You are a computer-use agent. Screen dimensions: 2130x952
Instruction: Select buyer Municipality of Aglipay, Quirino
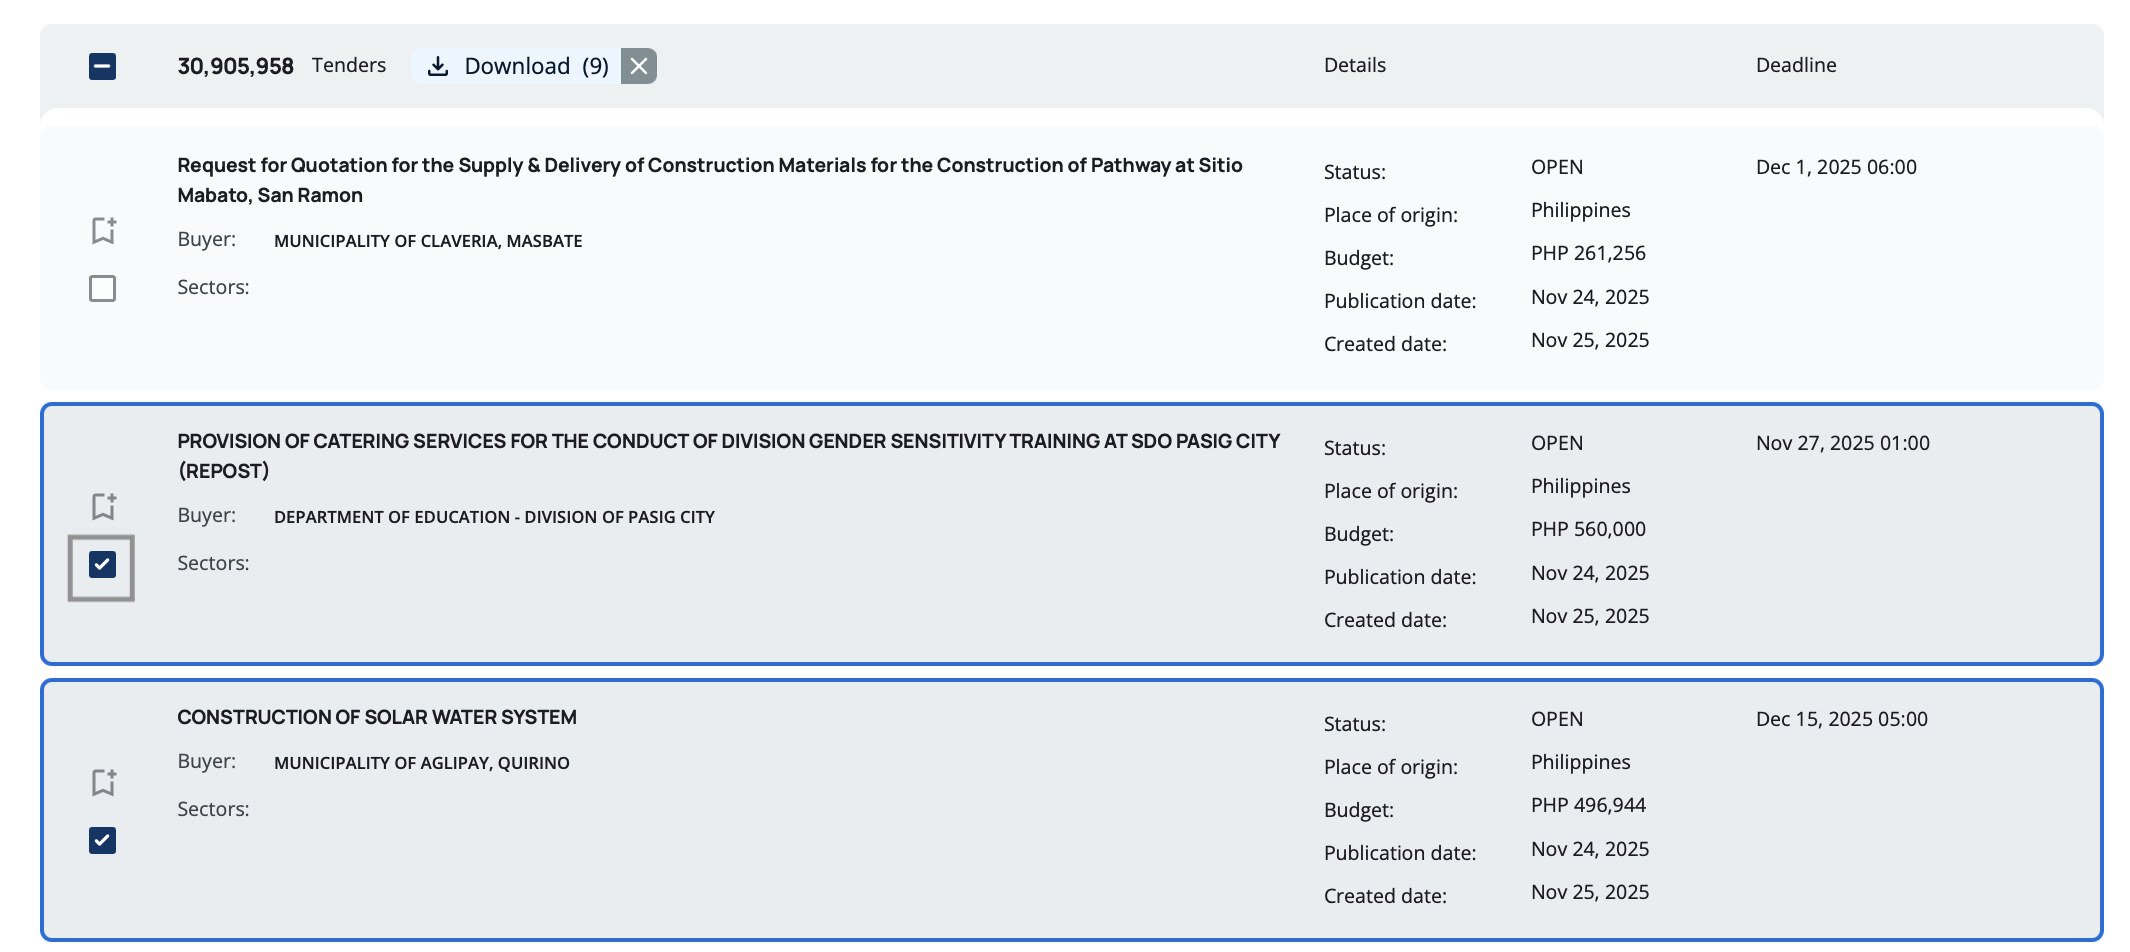(x=421, y=763)
